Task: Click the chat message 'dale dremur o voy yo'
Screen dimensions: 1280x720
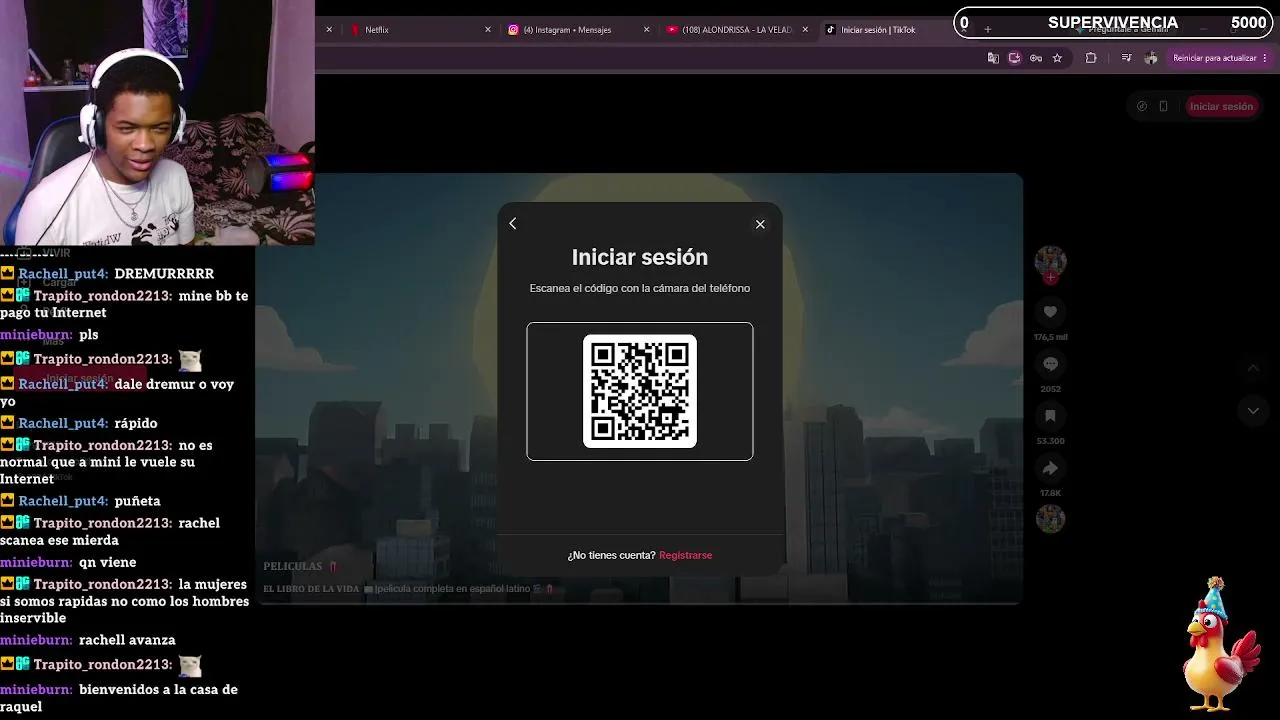Action: click(119, 392)
